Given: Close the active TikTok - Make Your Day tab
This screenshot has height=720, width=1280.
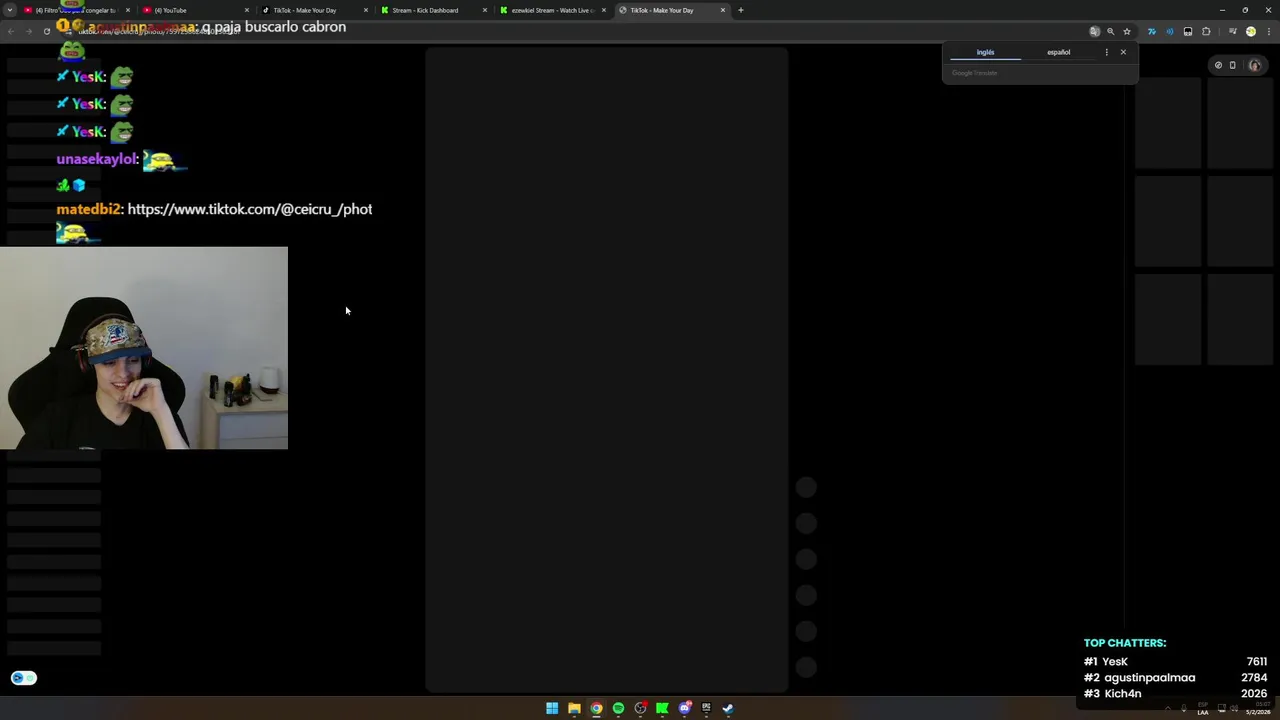Looking at the screenshot, I should pyautogui.click(x=723, y=10).
